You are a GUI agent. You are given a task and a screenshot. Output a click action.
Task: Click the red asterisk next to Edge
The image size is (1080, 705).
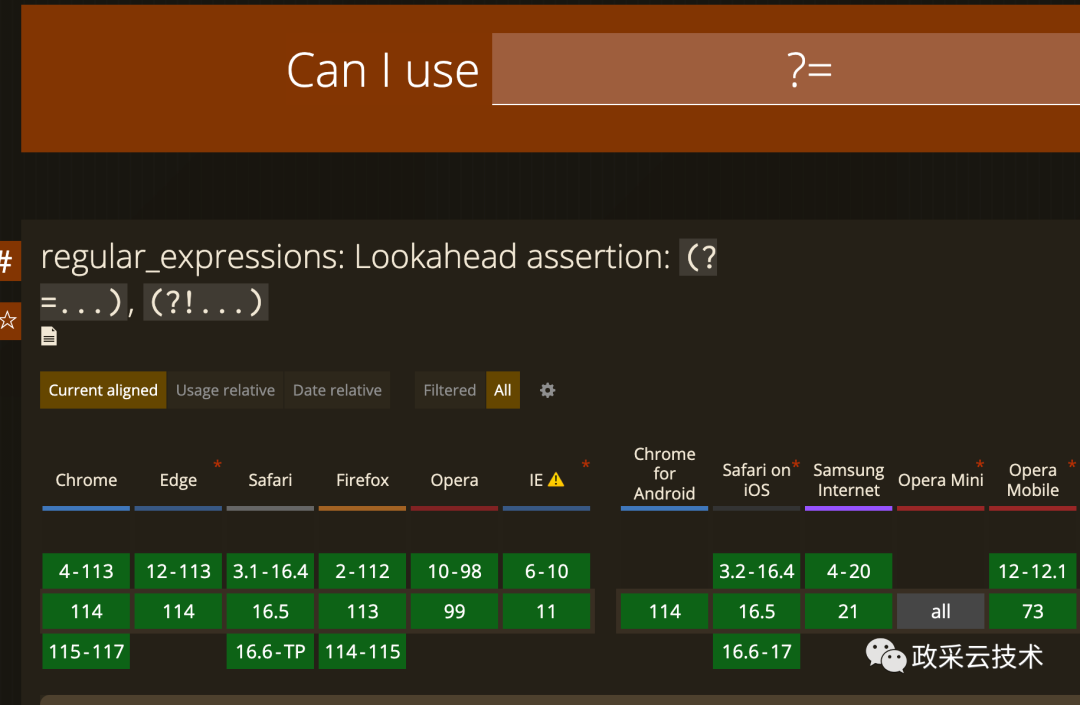click(x=217, y=465)
